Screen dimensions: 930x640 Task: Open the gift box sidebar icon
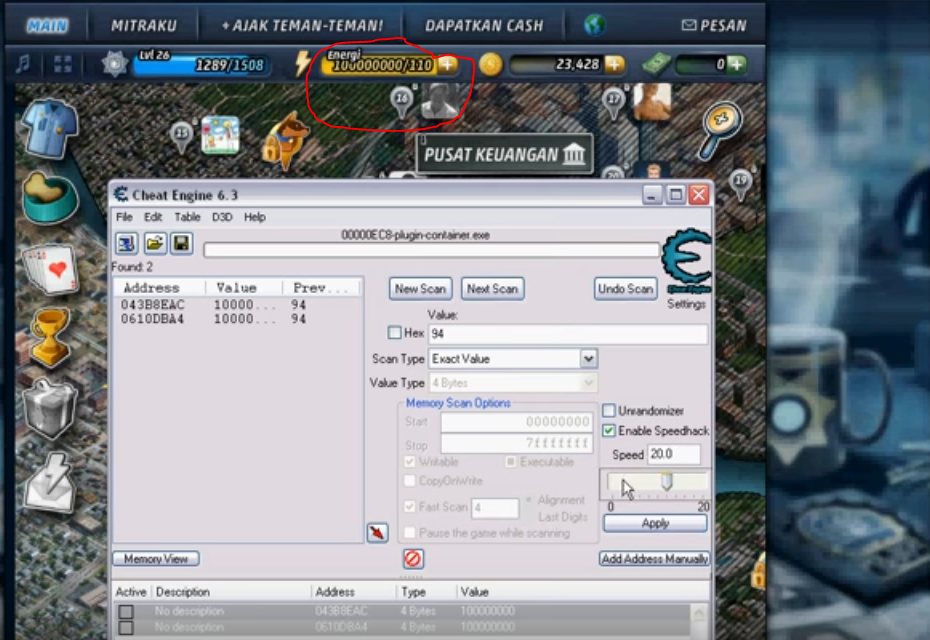tap(50, 409)
